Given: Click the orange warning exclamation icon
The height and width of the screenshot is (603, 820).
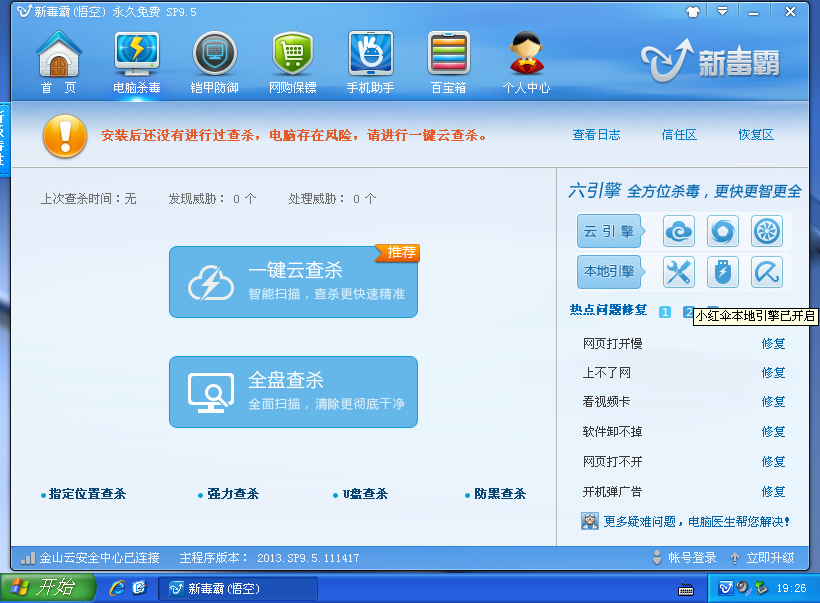Looking at the screenshot, I should pyautogui.click(x=65, y=136).
